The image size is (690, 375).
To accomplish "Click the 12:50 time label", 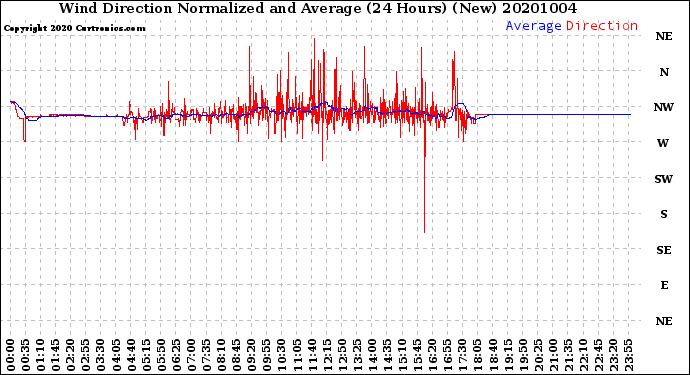I will [x=342, y=355].
